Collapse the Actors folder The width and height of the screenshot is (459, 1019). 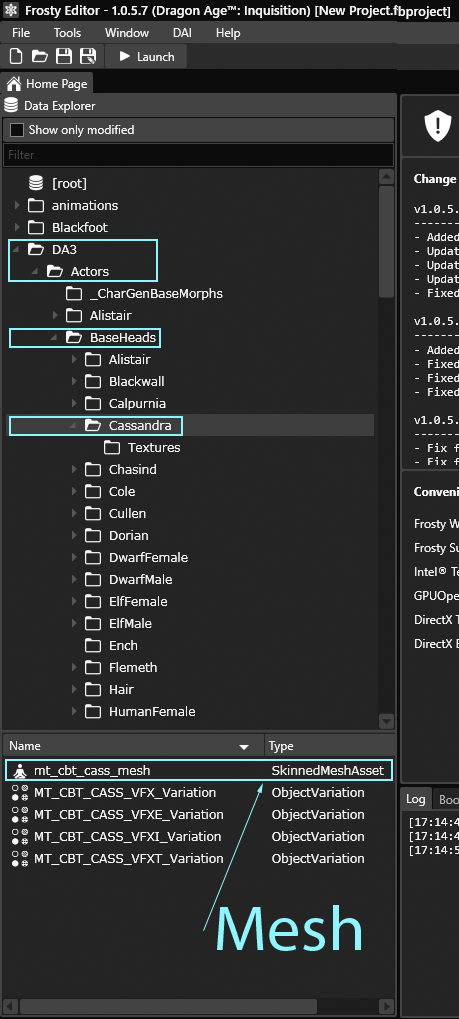click(x=36, y=272)
